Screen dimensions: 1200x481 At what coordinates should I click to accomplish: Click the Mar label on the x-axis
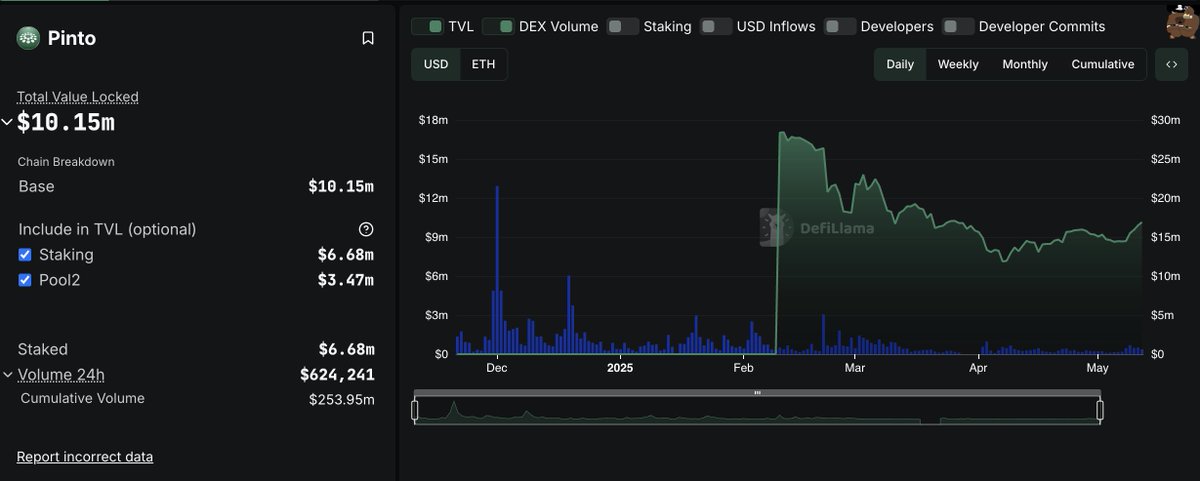click(x=855, y=368)
